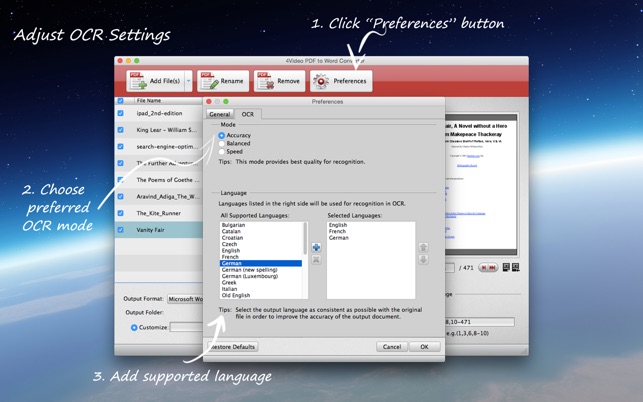Jump to last page in preview
This screenshot has width=643, height=402.
[493, 267]
